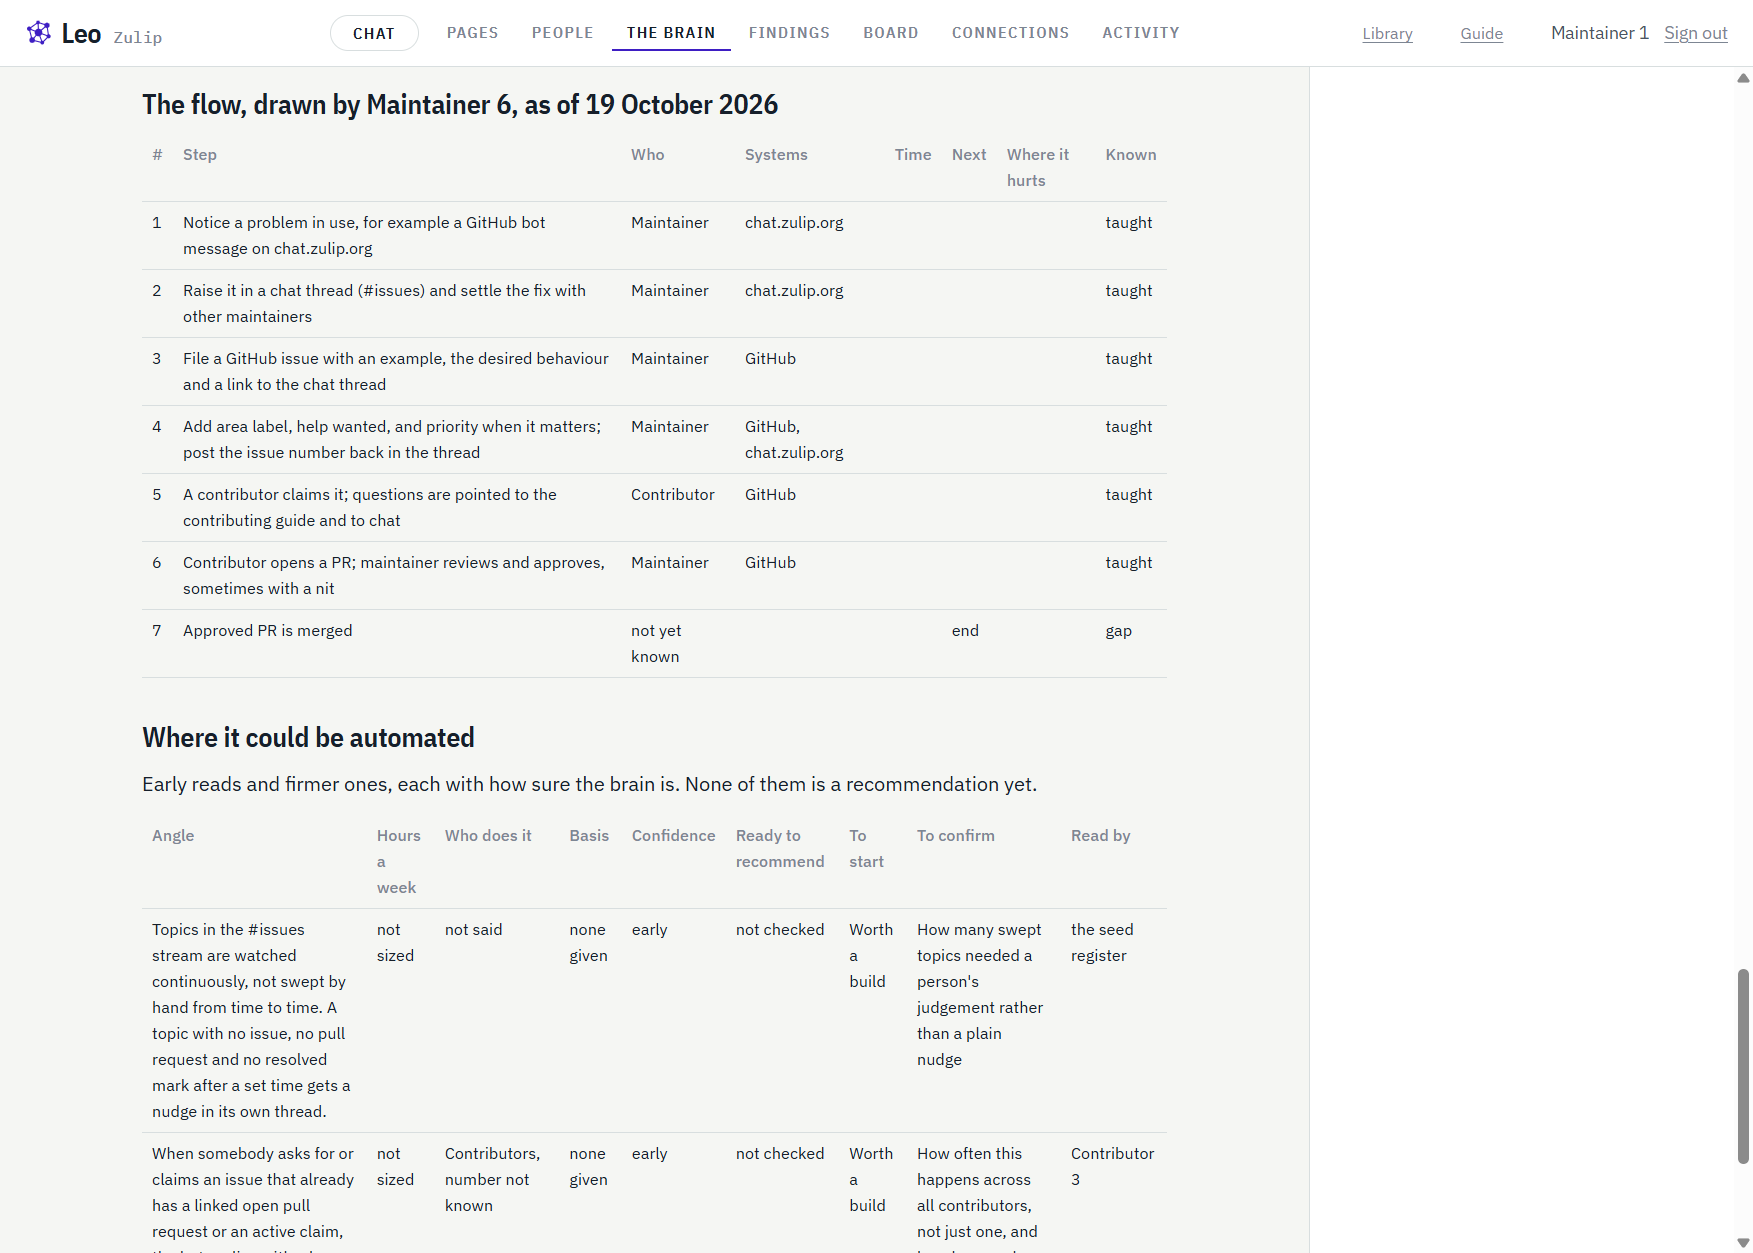Go to the BOARD tab
This screenshot has height=1253, width=1753.
tap(891, 33)
